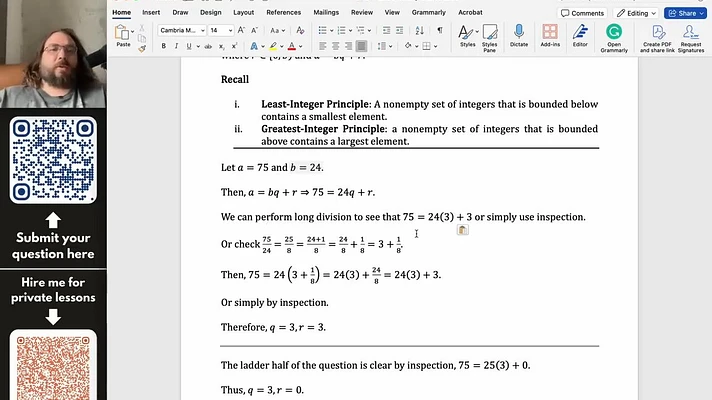Toggle underline formatting
Screen dimensions: 712x400
click(x=189, y=46)
